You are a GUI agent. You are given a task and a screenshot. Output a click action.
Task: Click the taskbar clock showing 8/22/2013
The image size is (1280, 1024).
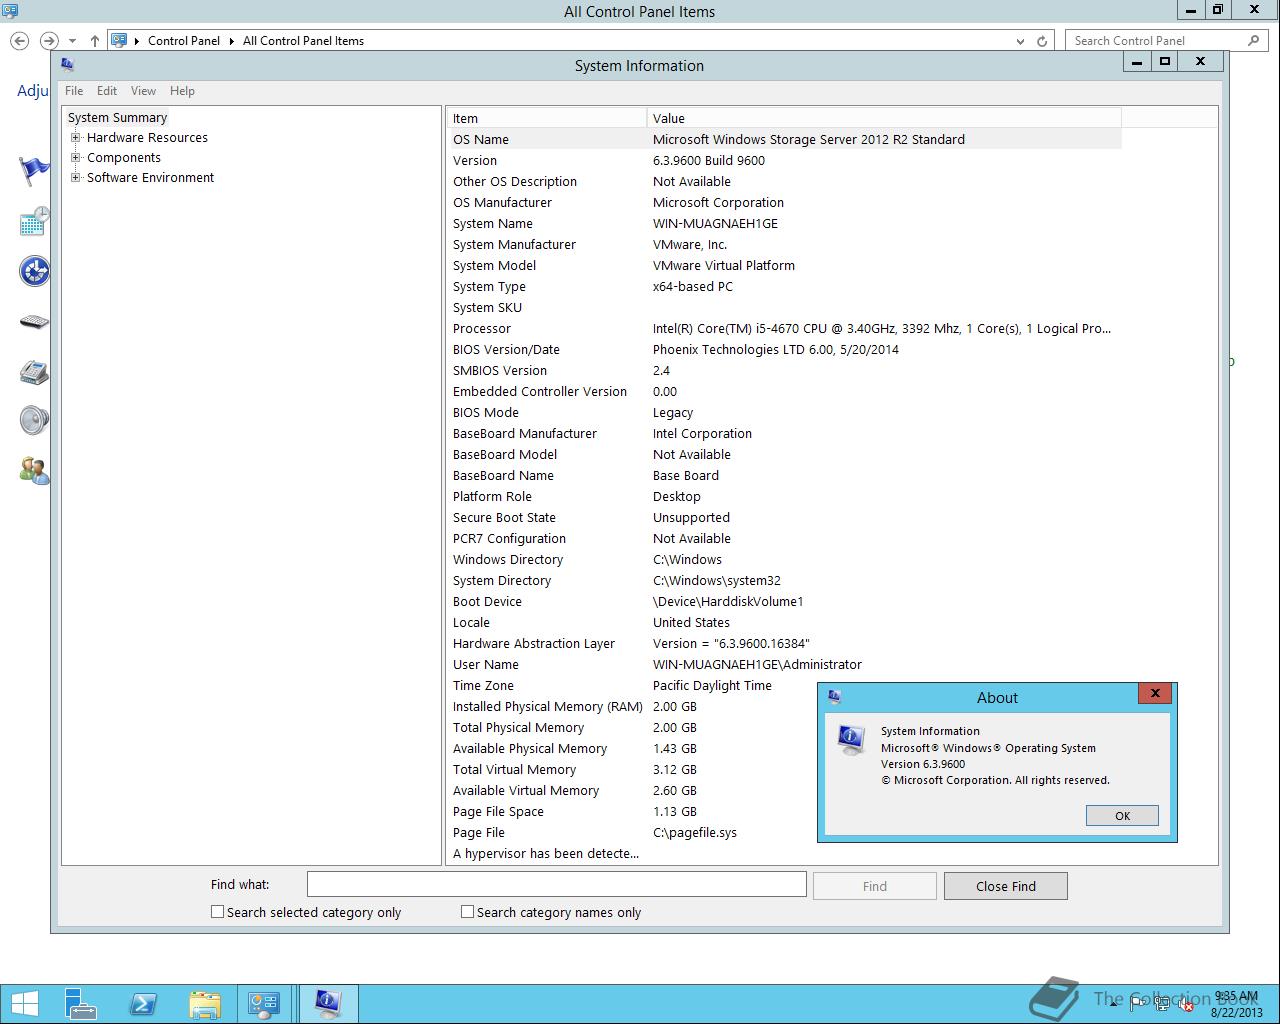(x=1236, y=1004)
